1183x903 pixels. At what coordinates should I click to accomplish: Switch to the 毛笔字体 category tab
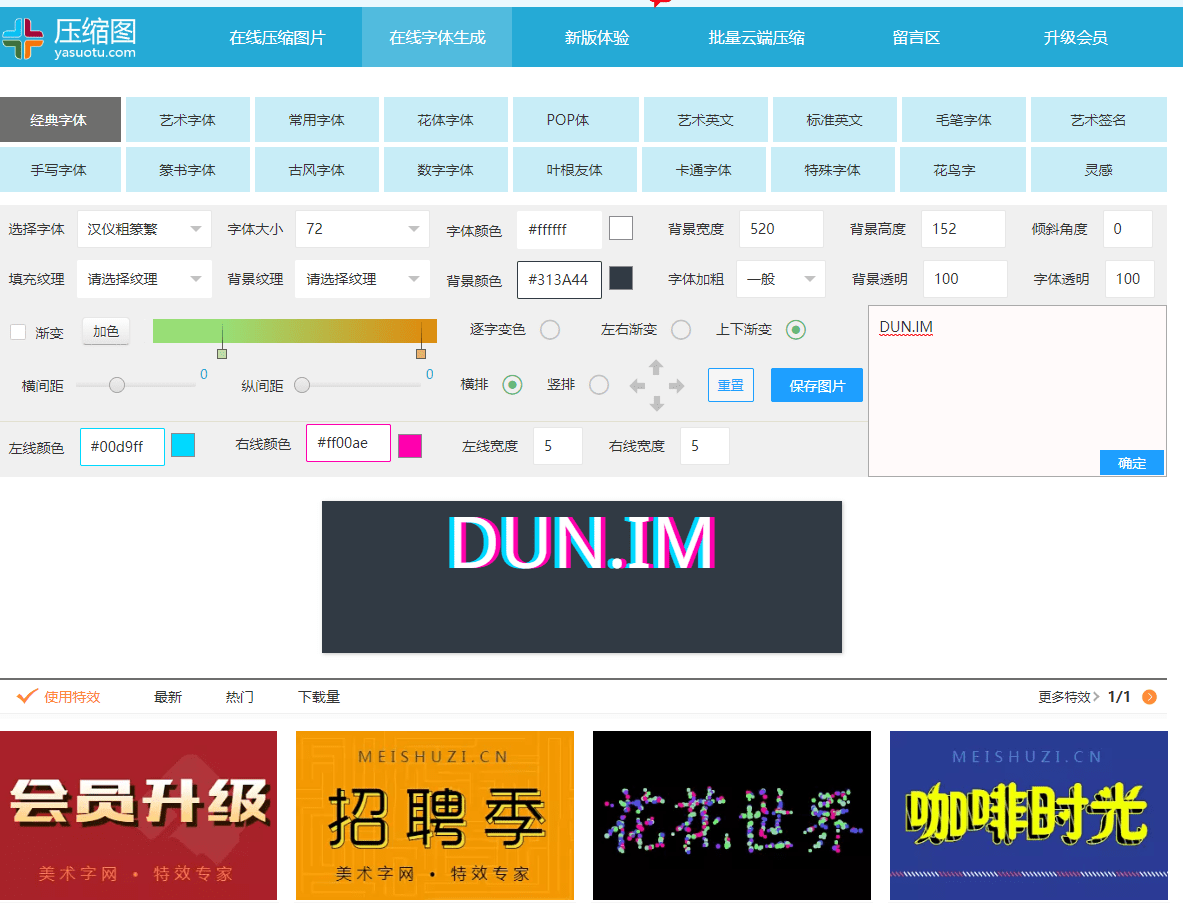coord(963,120)
